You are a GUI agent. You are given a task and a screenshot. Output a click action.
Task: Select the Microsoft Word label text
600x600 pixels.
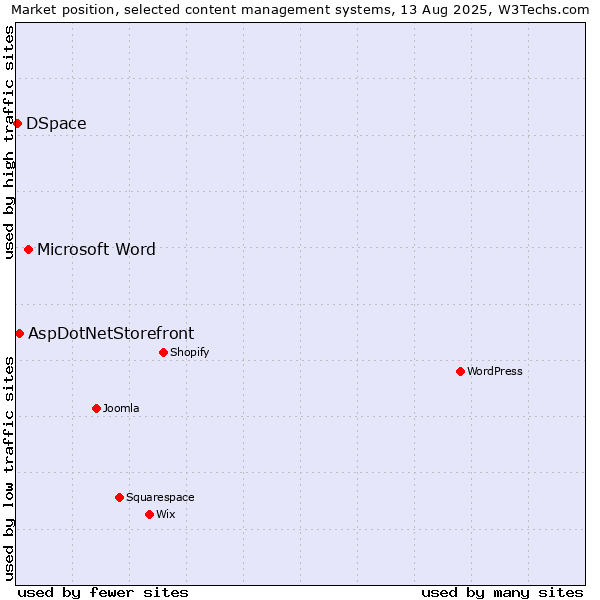96,249
